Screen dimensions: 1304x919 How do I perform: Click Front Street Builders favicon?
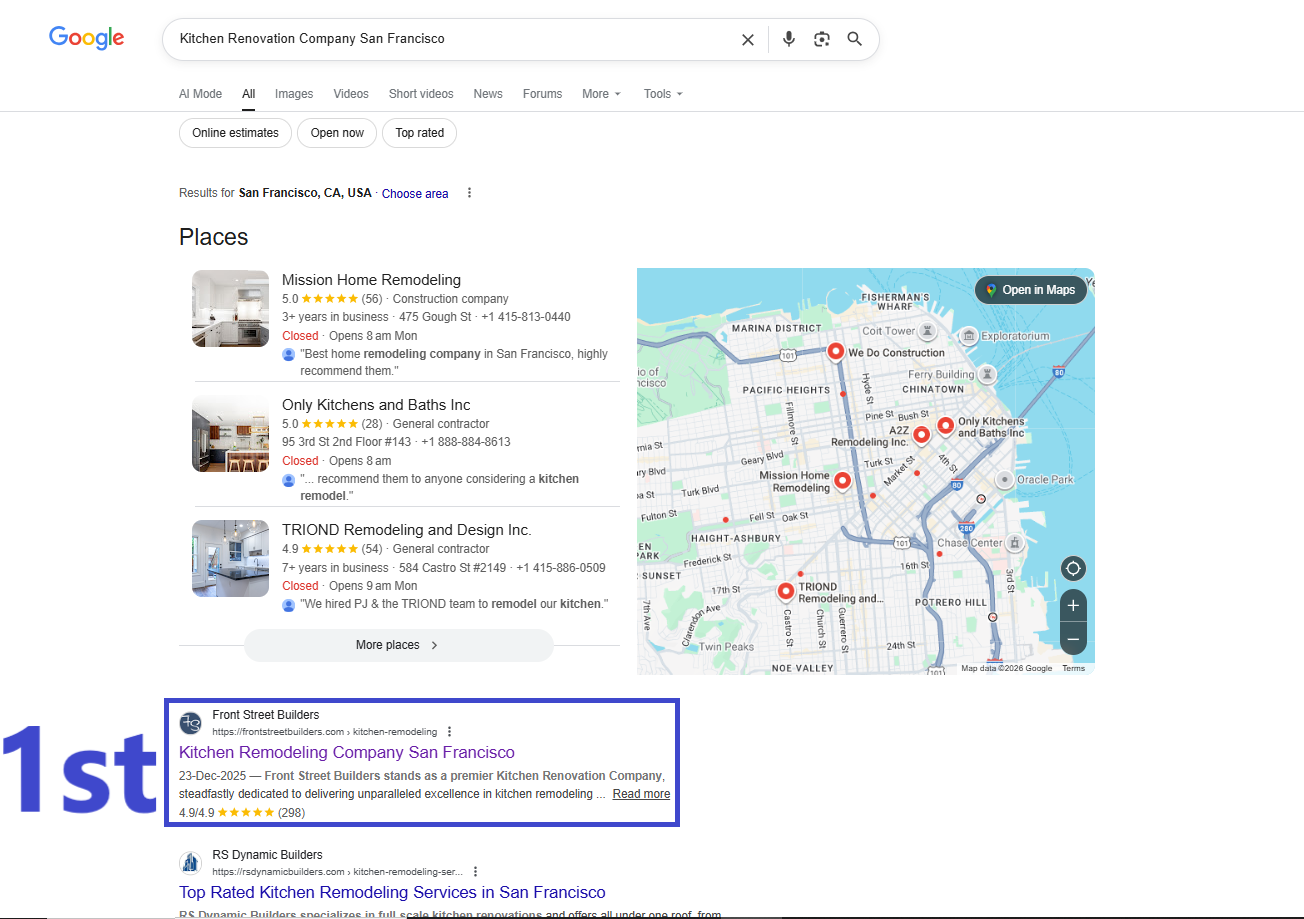(x=191, y=723)
